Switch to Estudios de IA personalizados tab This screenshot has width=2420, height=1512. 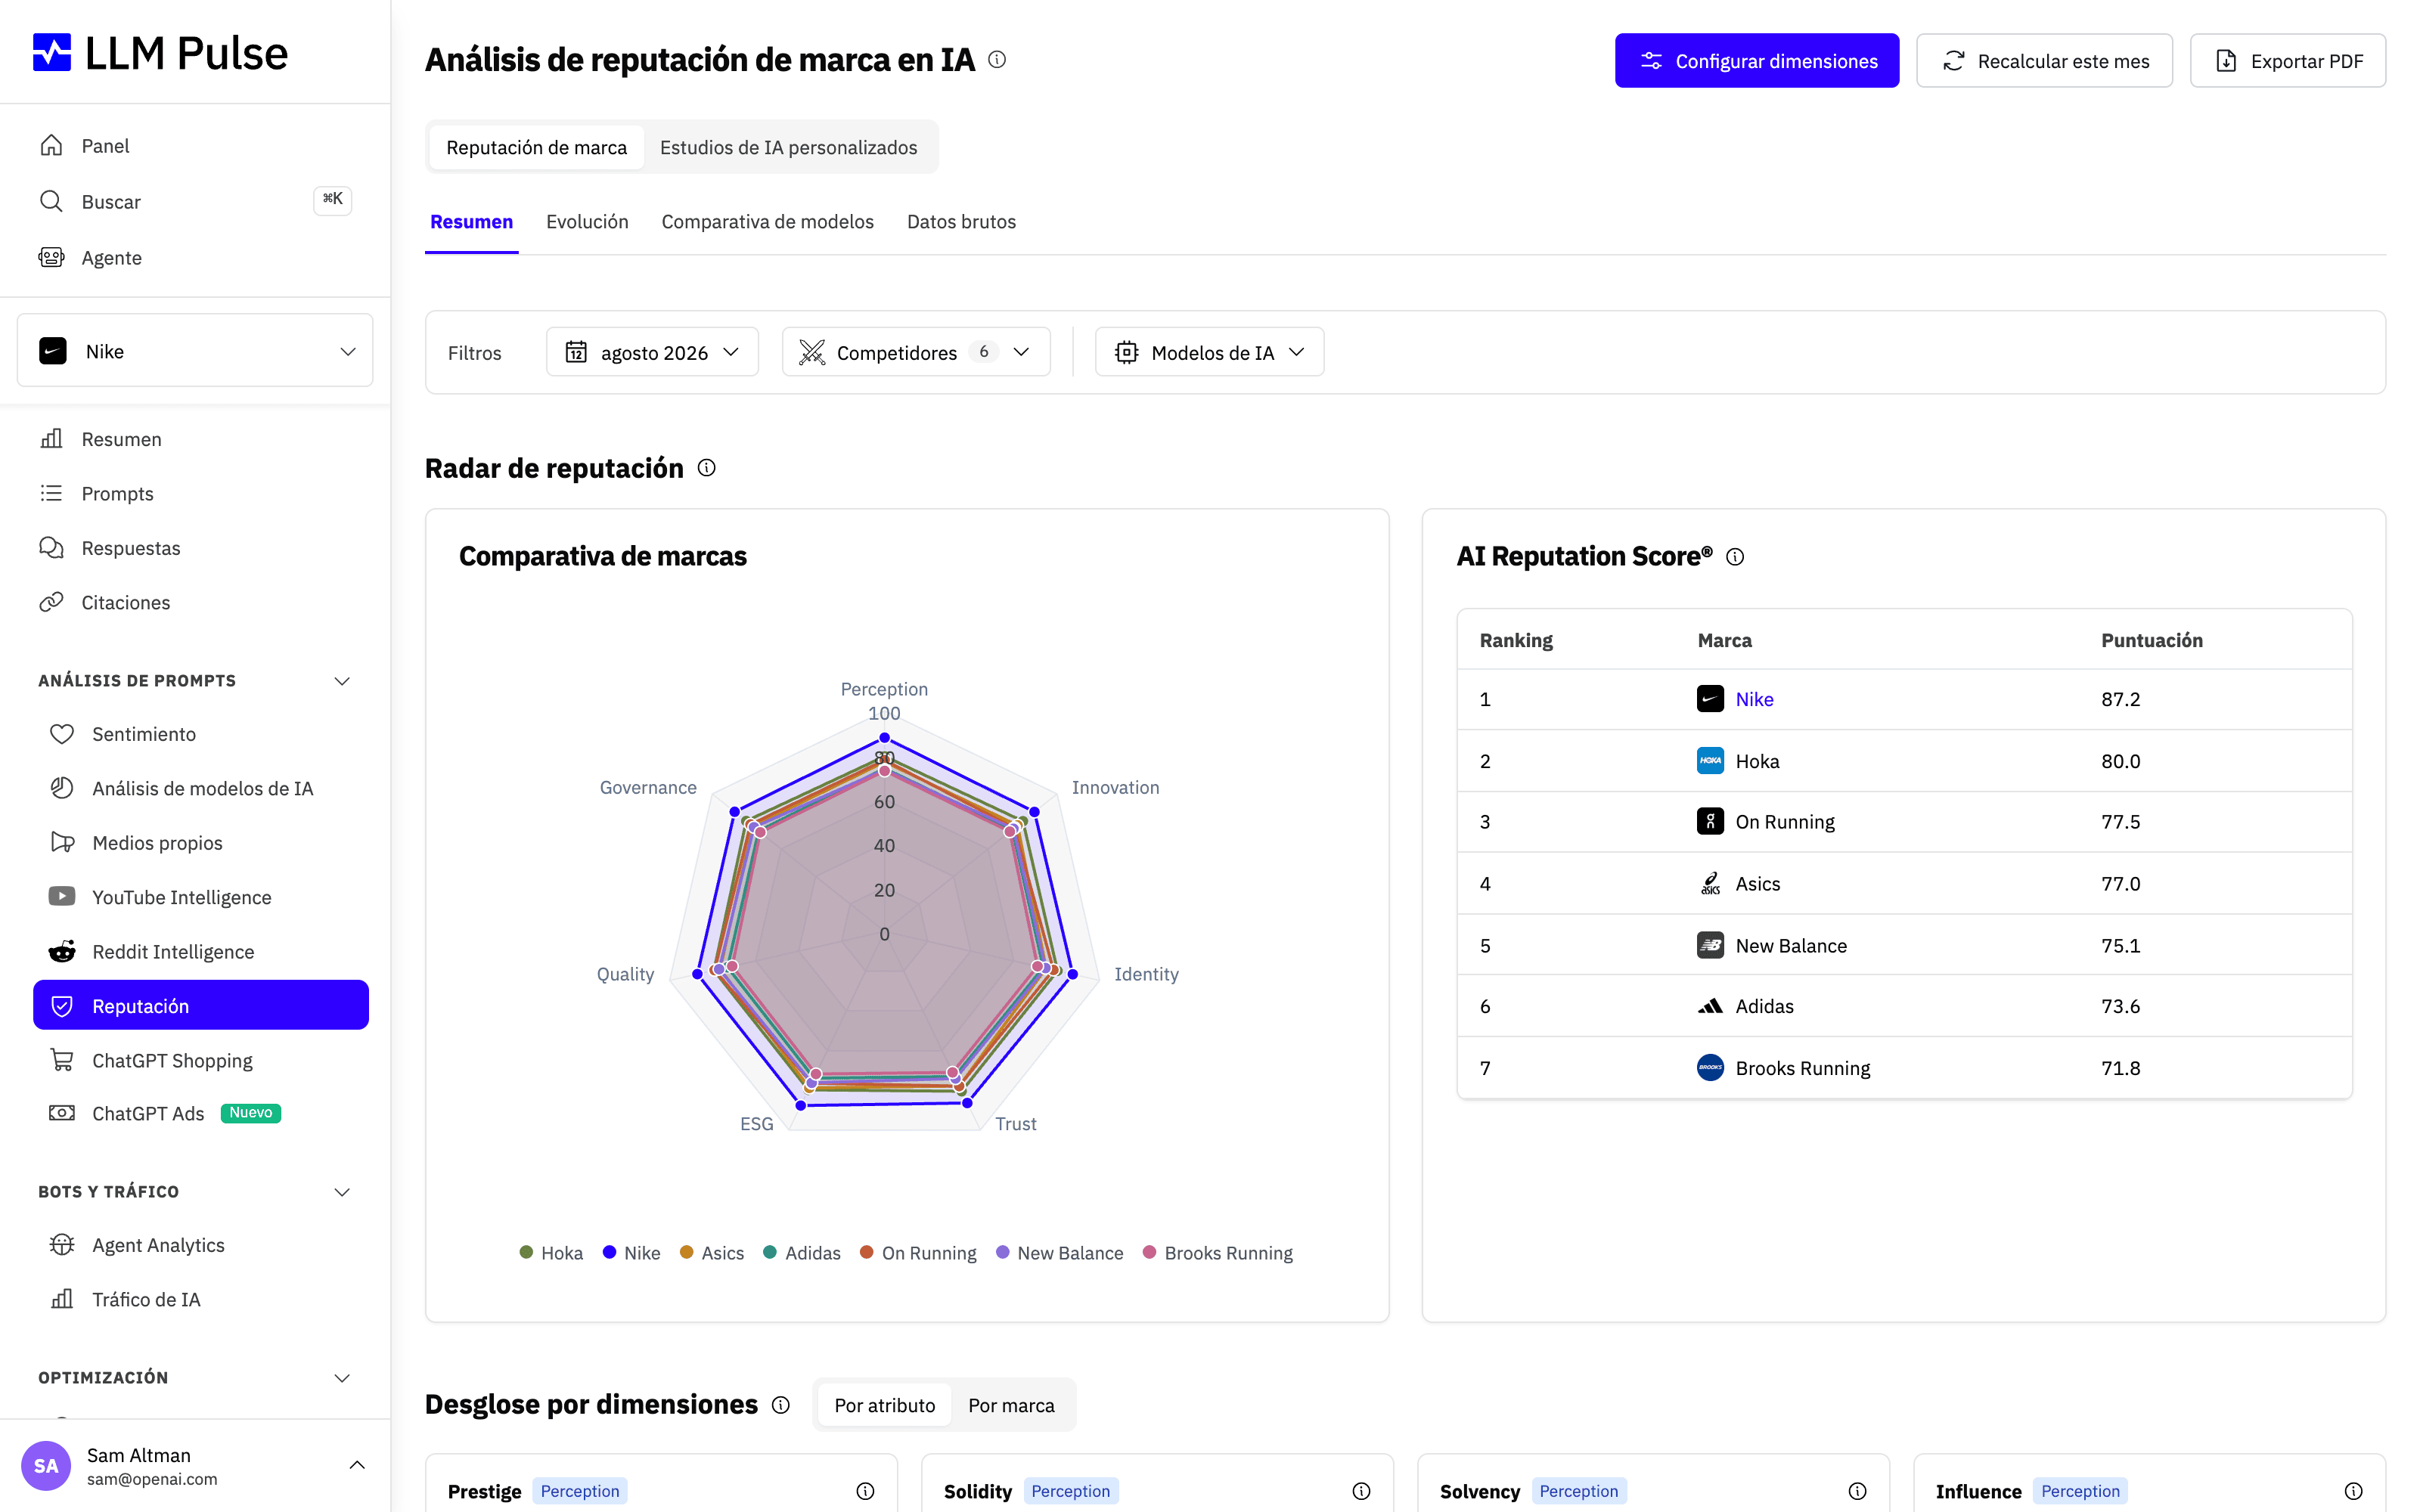[x=788, y=147]
